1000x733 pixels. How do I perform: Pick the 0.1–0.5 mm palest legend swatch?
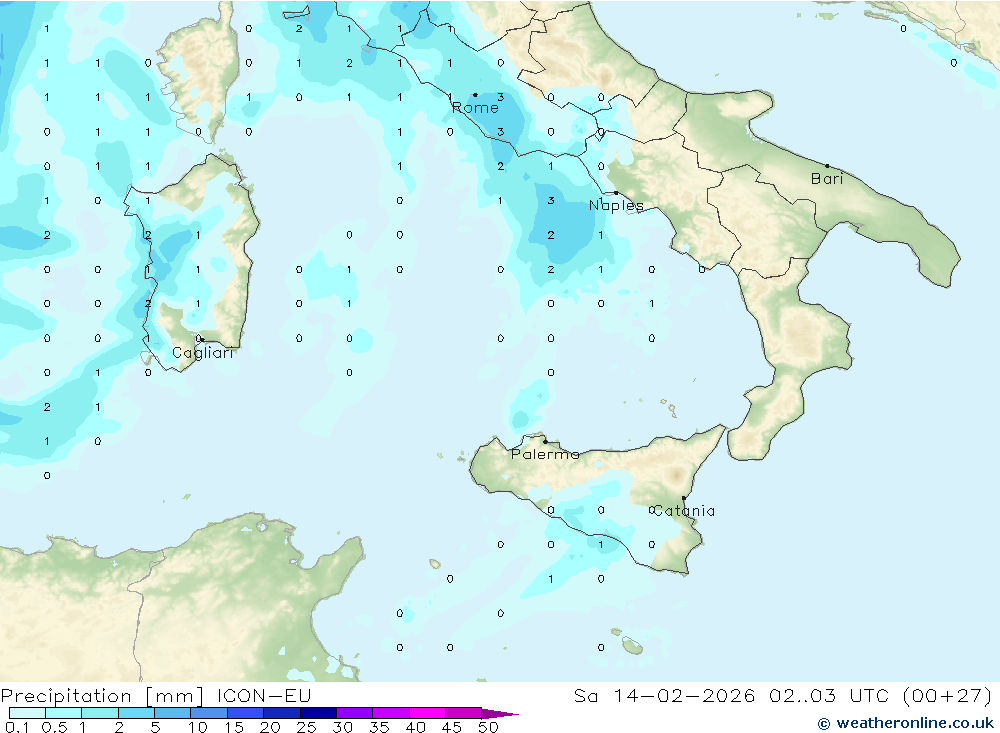pos(27,713)
